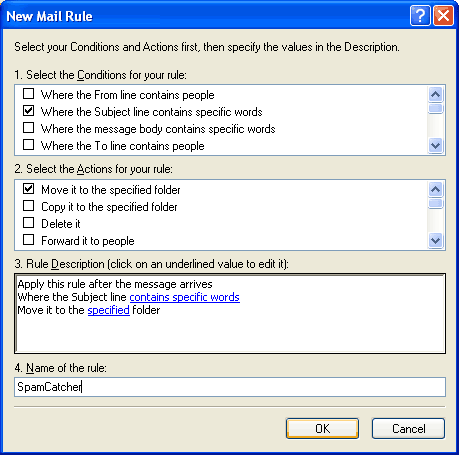The height and width of the screenshot is (455, 459).
Task: Tick 'Where the To line contains people'
Action: (28, 145)
